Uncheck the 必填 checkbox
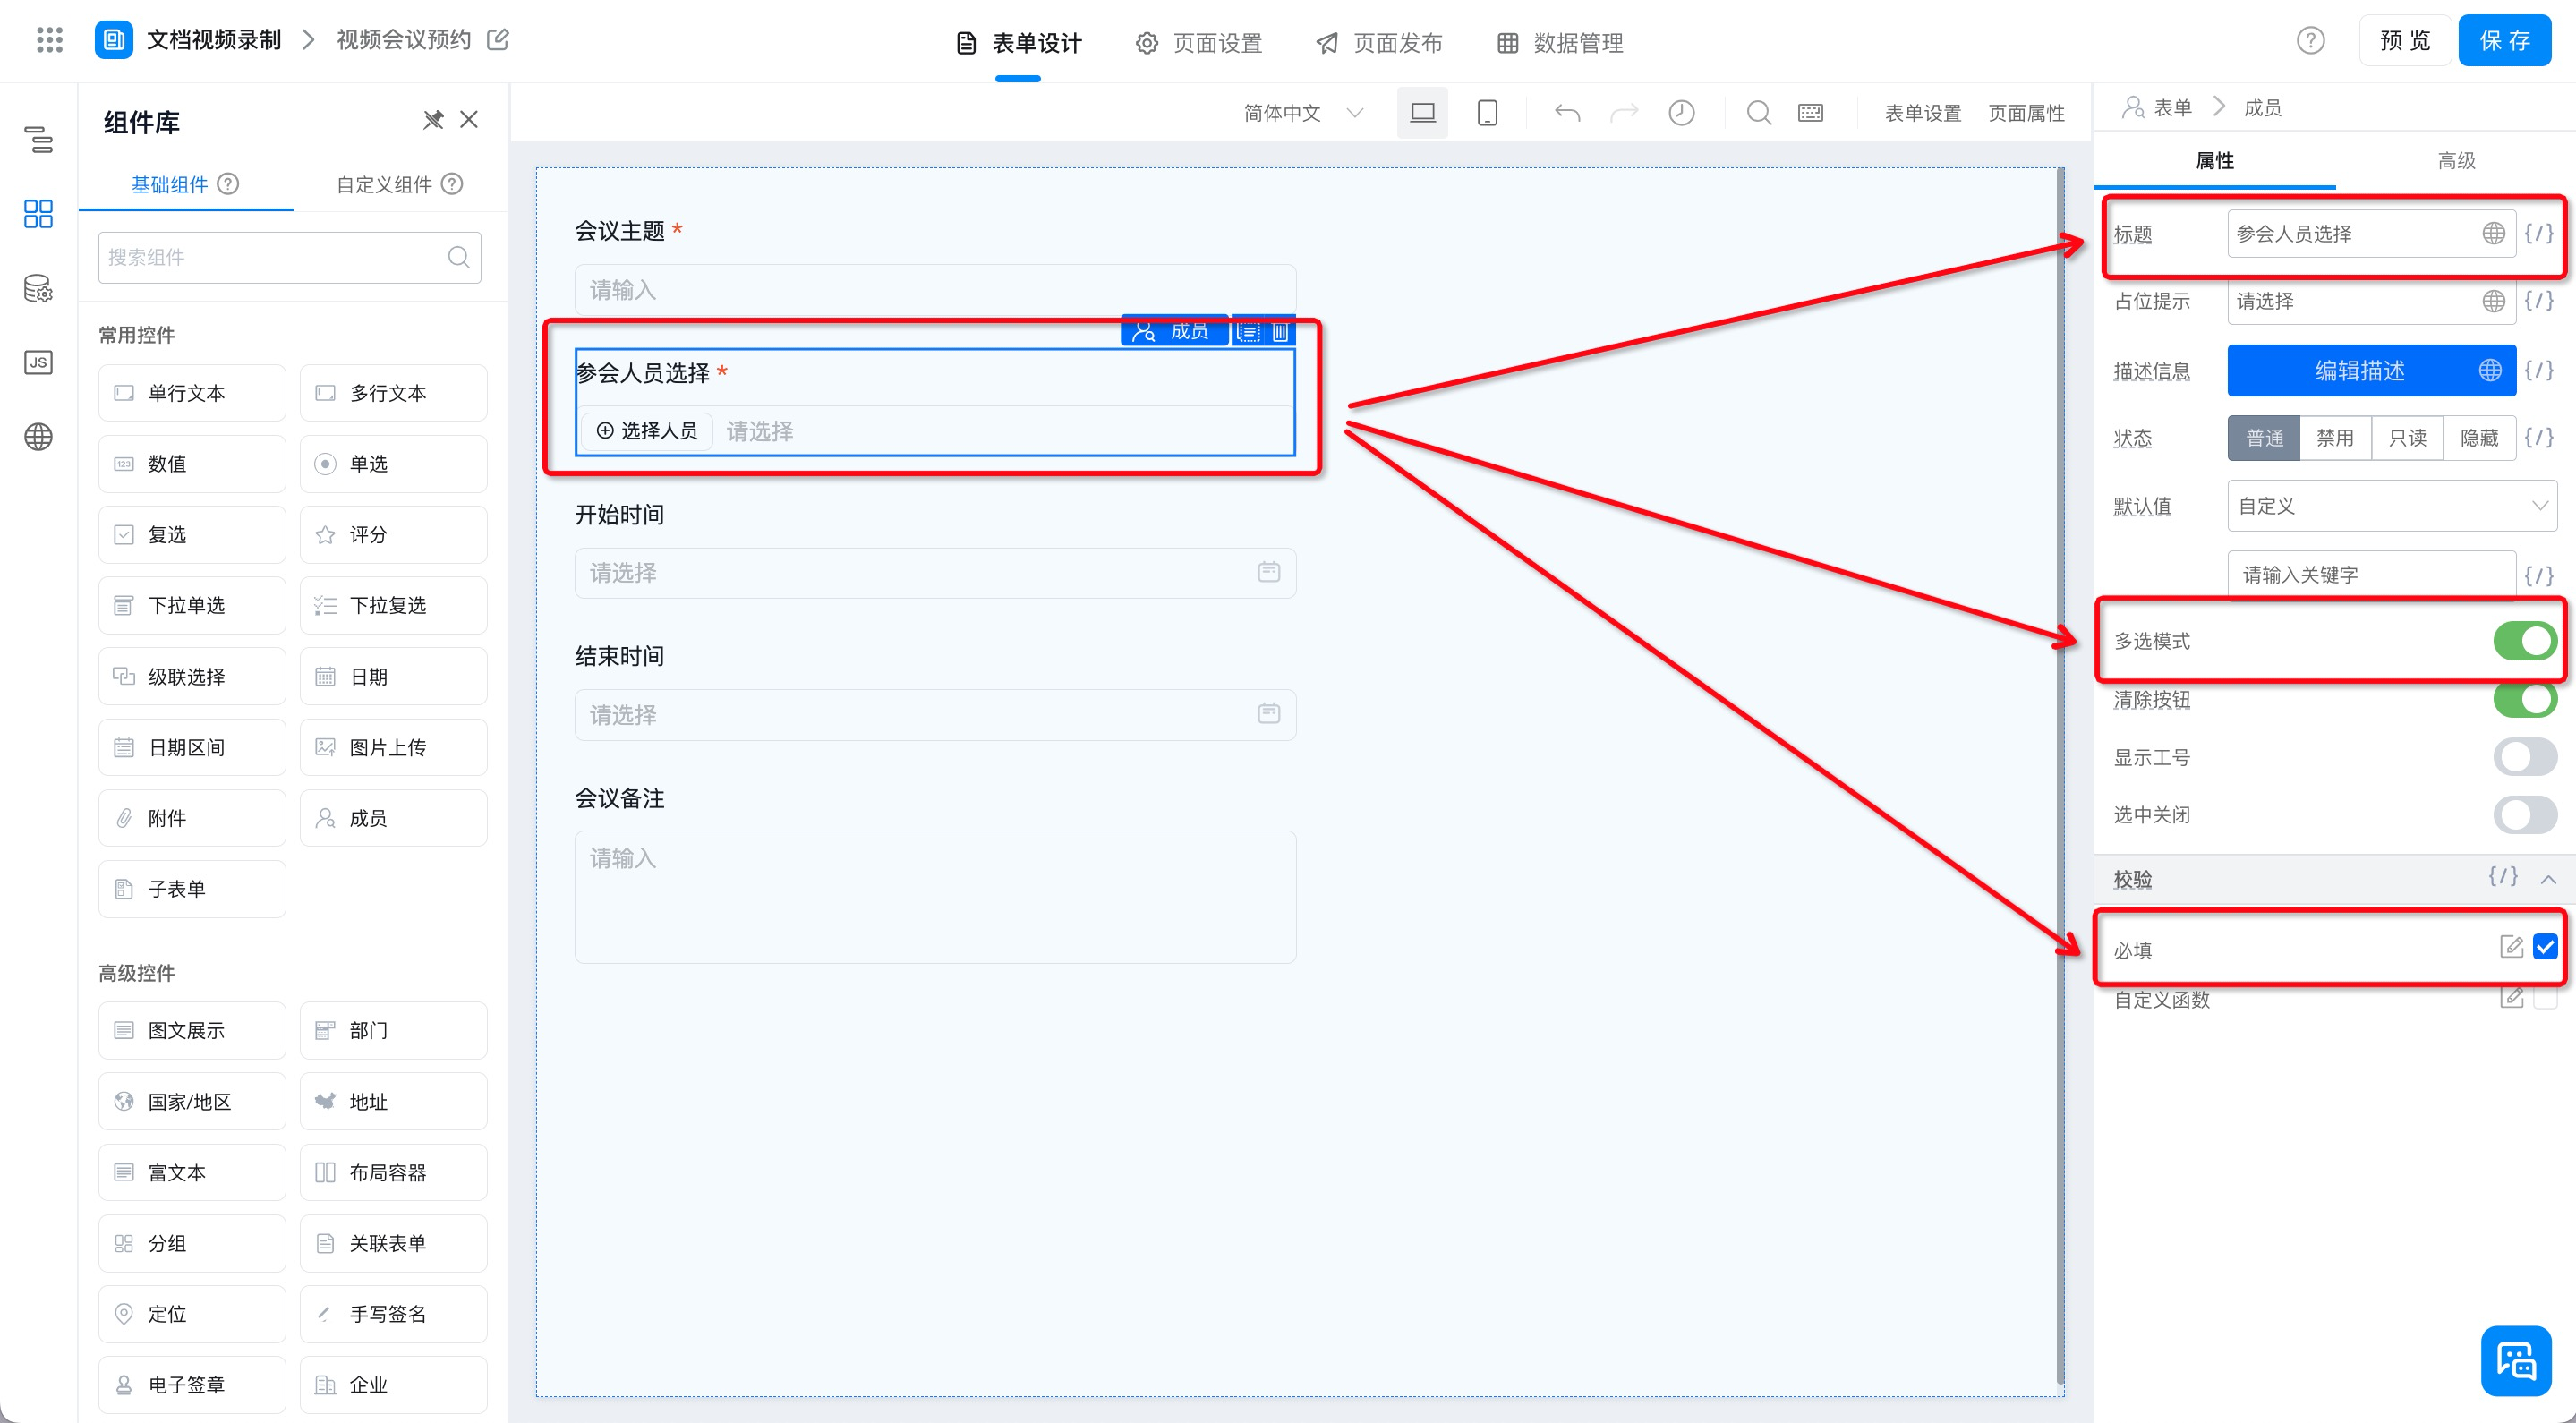Screen dimensions: 2576x1423 click(x=2545, y=947)
